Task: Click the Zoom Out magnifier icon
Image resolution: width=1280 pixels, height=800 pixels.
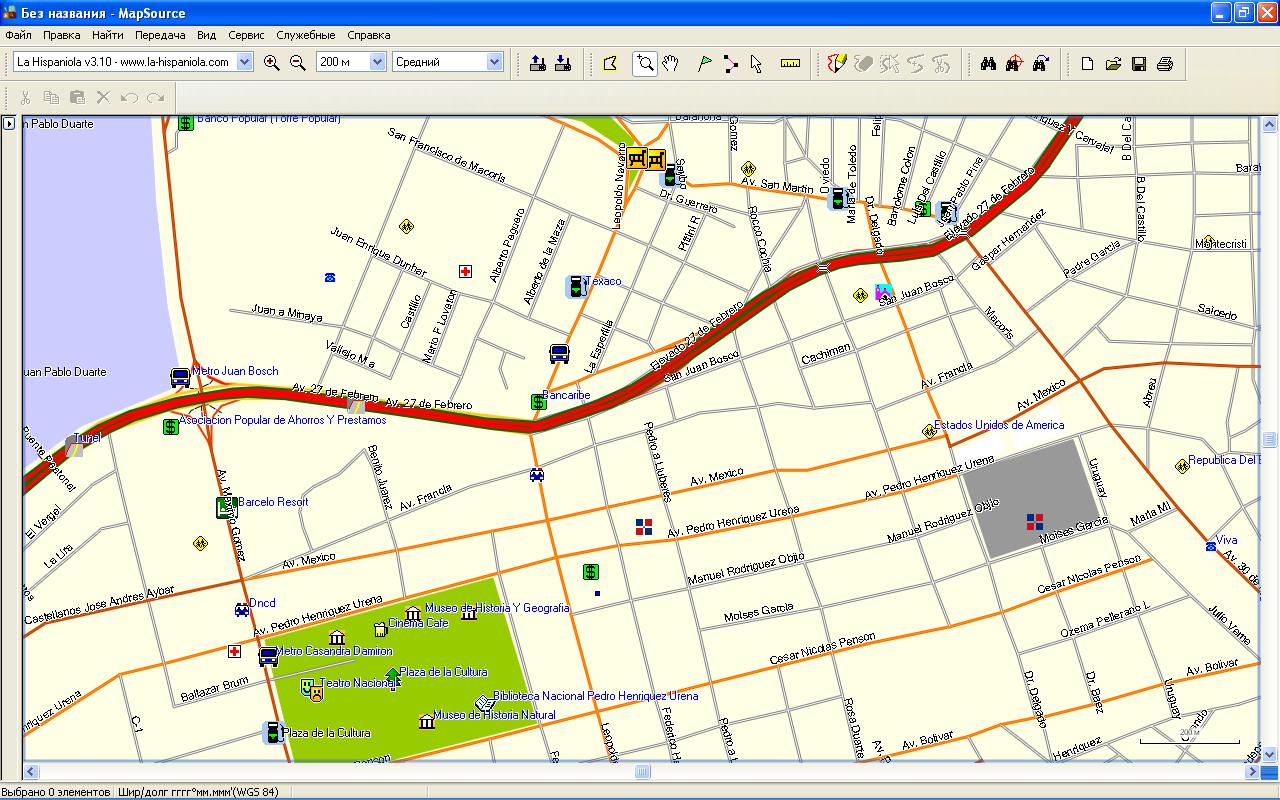Action: pos(297,62)
